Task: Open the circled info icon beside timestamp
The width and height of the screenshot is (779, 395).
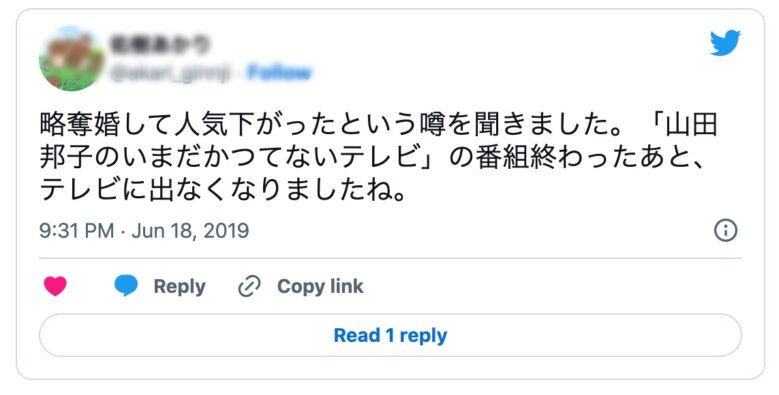Action: [725, 231]
